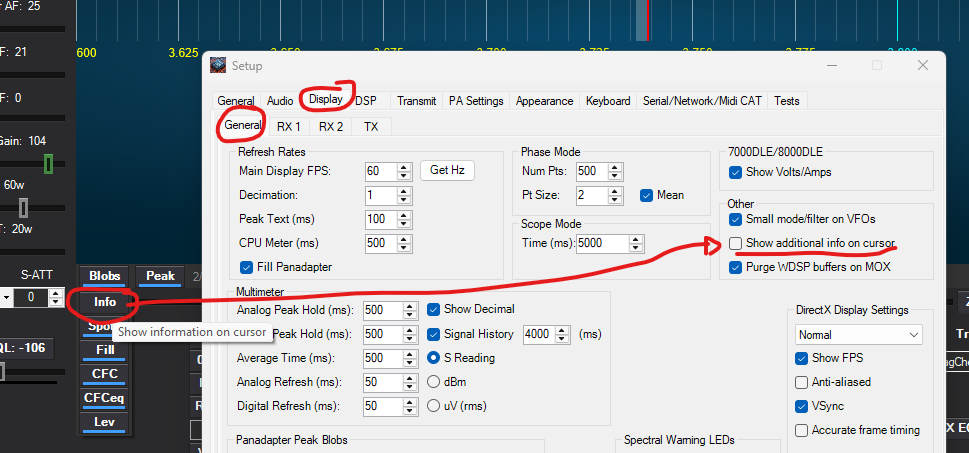Toggle the Fill button in main window
Viewport: 969px width, 453px height.
point(105,350)
